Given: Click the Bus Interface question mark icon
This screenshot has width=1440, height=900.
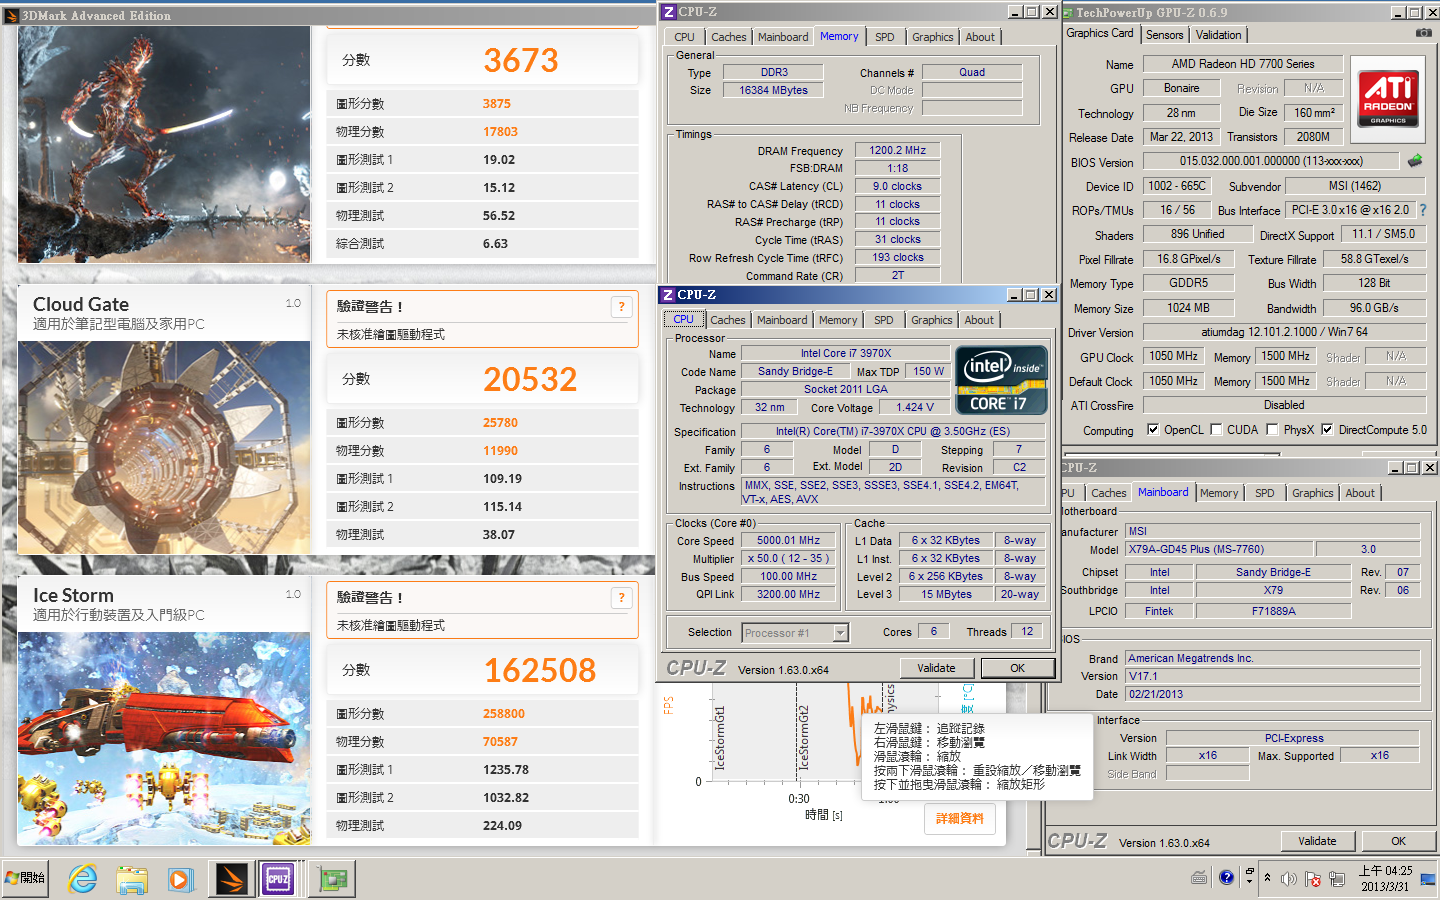Looking at the screenshot, I should coord(1423,210).
